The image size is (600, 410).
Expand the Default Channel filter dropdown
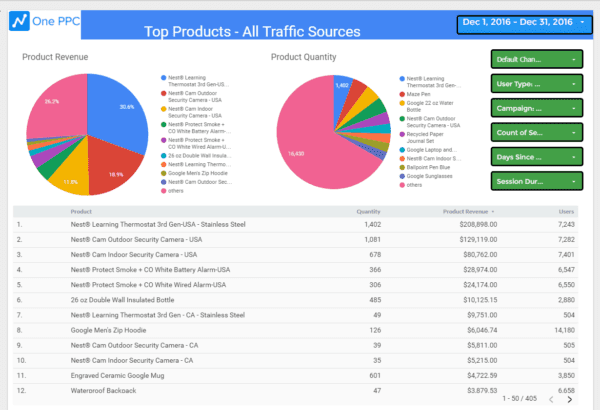click(536, 60)
